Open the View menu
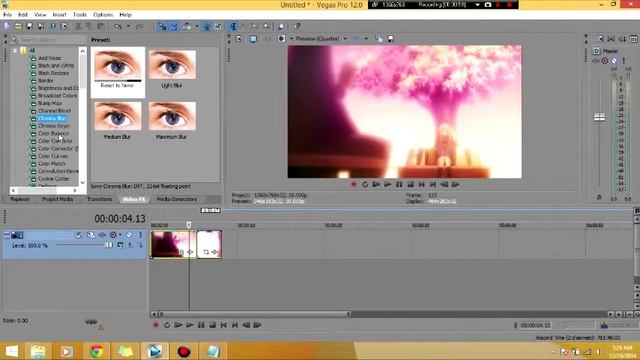The image size is (640, 360). pos(40,15)
